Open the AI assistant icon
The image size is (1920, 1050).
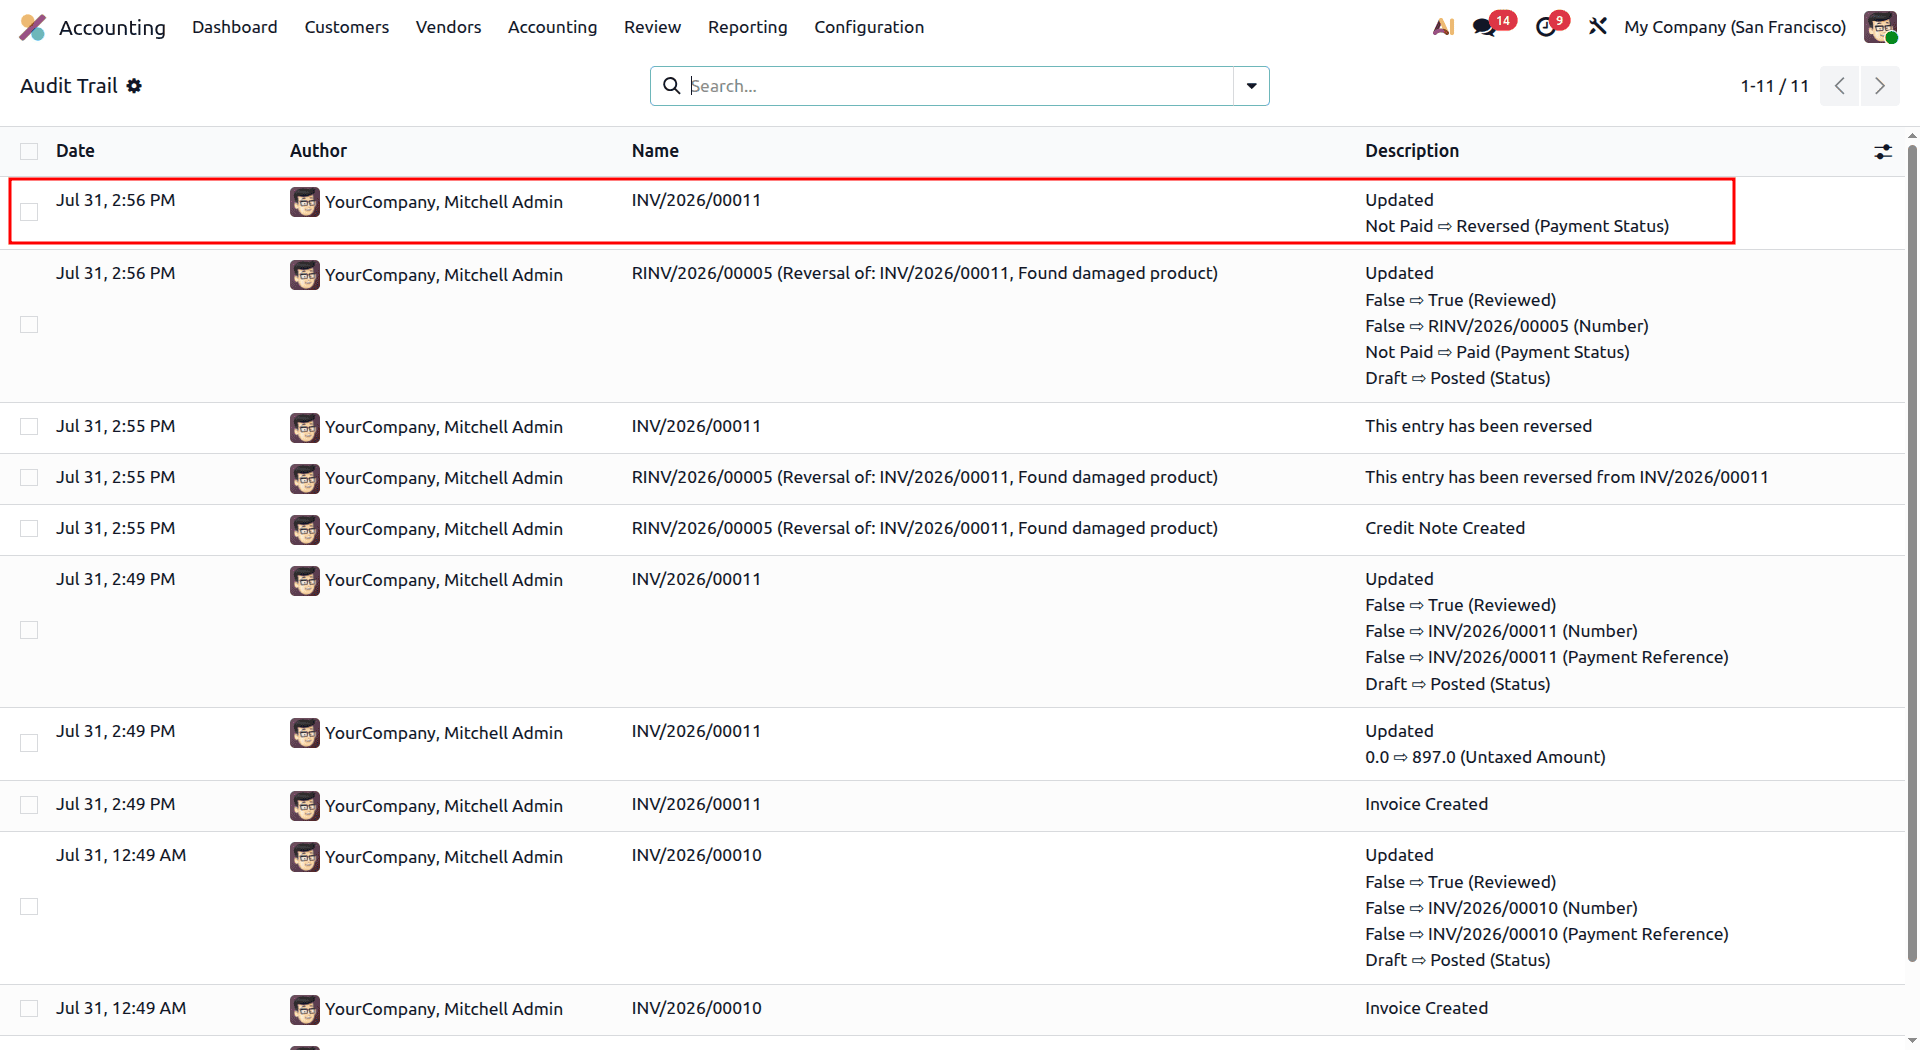(1443, 27)
